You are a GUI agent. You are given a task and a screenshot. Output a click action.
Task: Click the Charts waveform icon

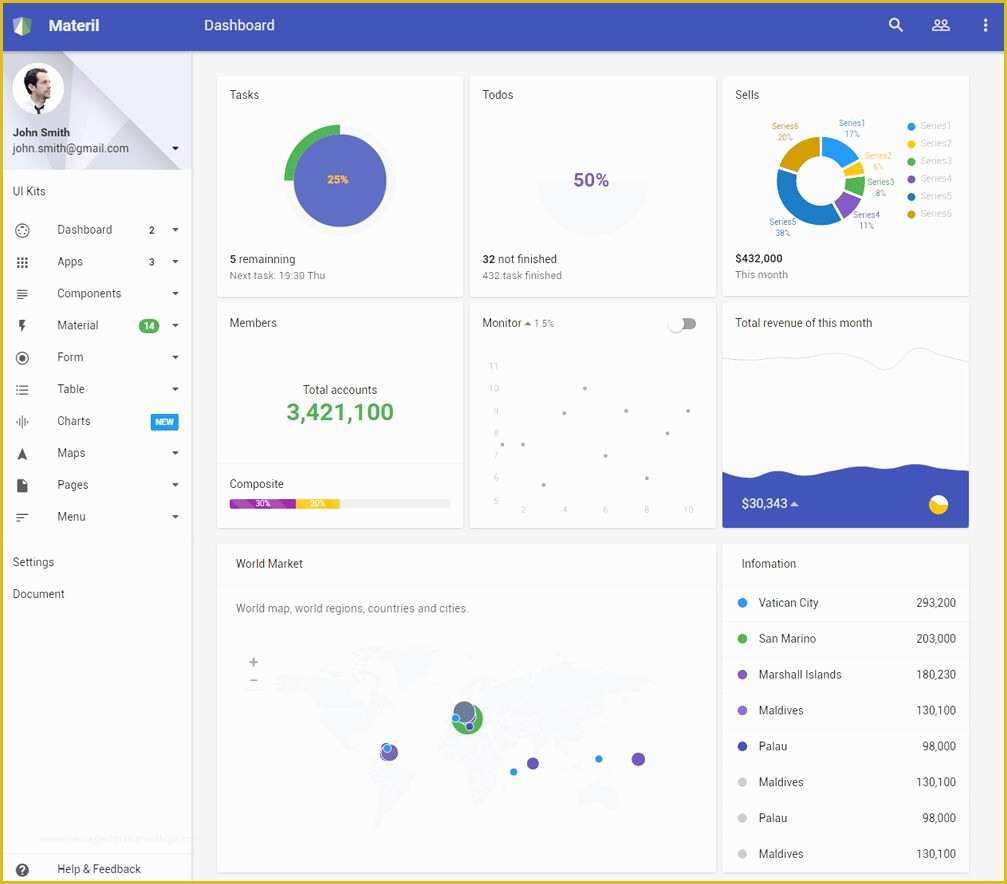22,421
